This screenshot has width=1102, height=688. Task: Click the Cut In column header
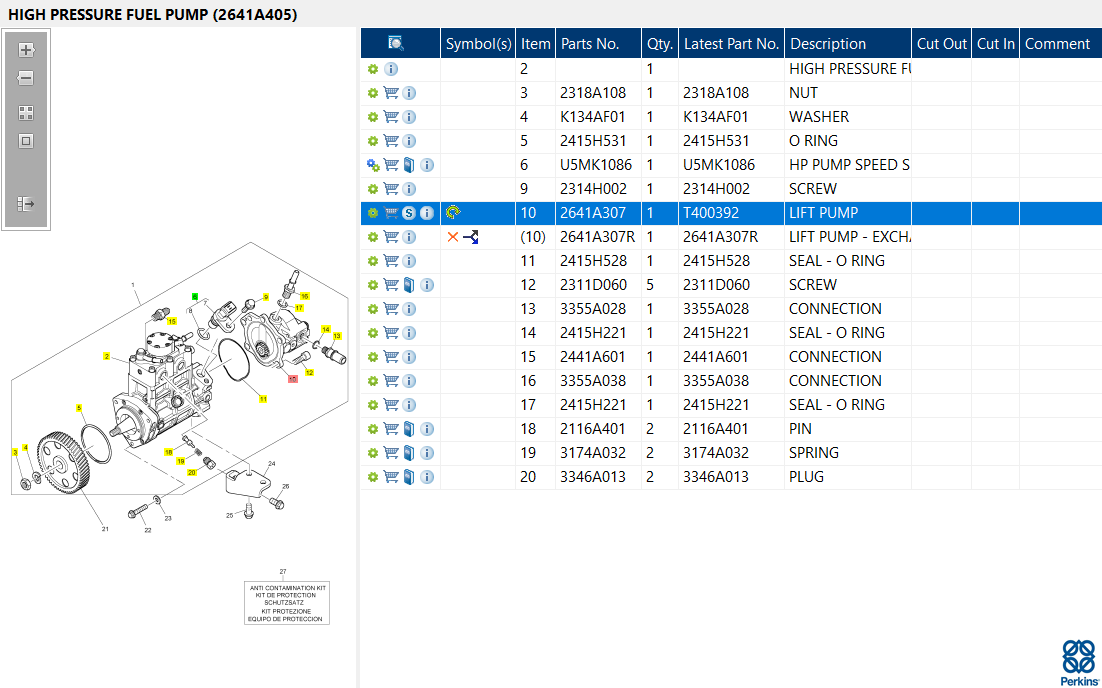coord(996,44)
